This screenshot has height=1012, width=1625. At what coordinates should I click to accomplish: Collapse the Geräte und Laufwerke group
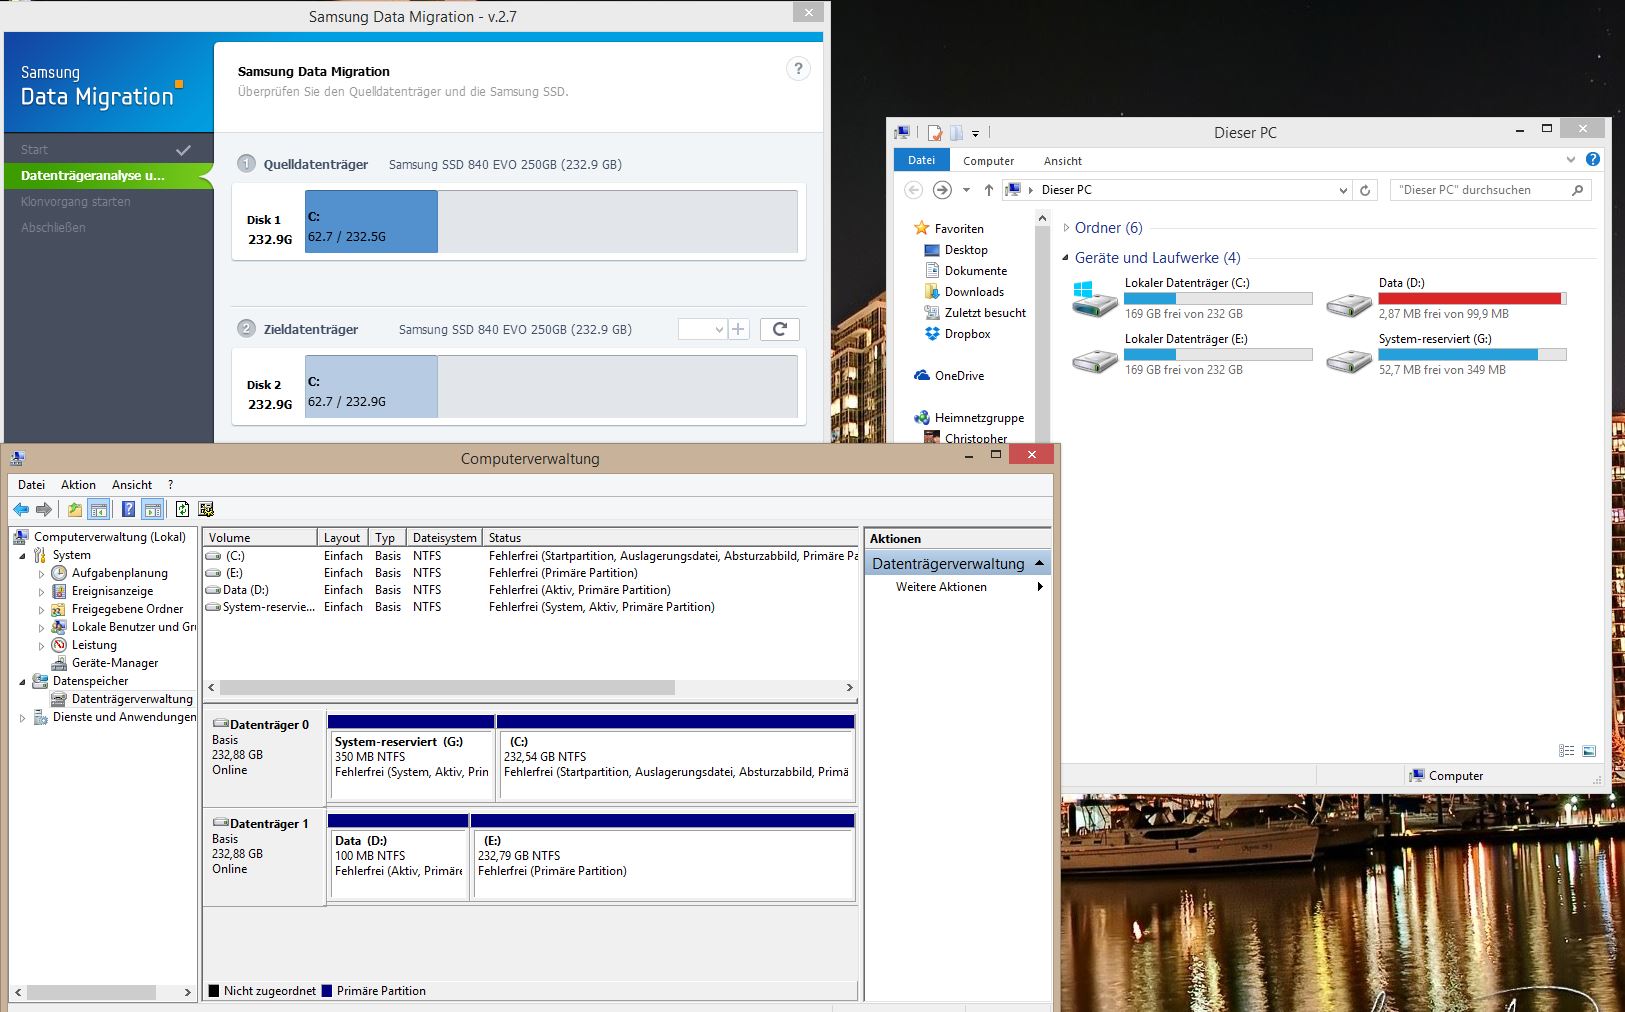(x=1066, y=258)
